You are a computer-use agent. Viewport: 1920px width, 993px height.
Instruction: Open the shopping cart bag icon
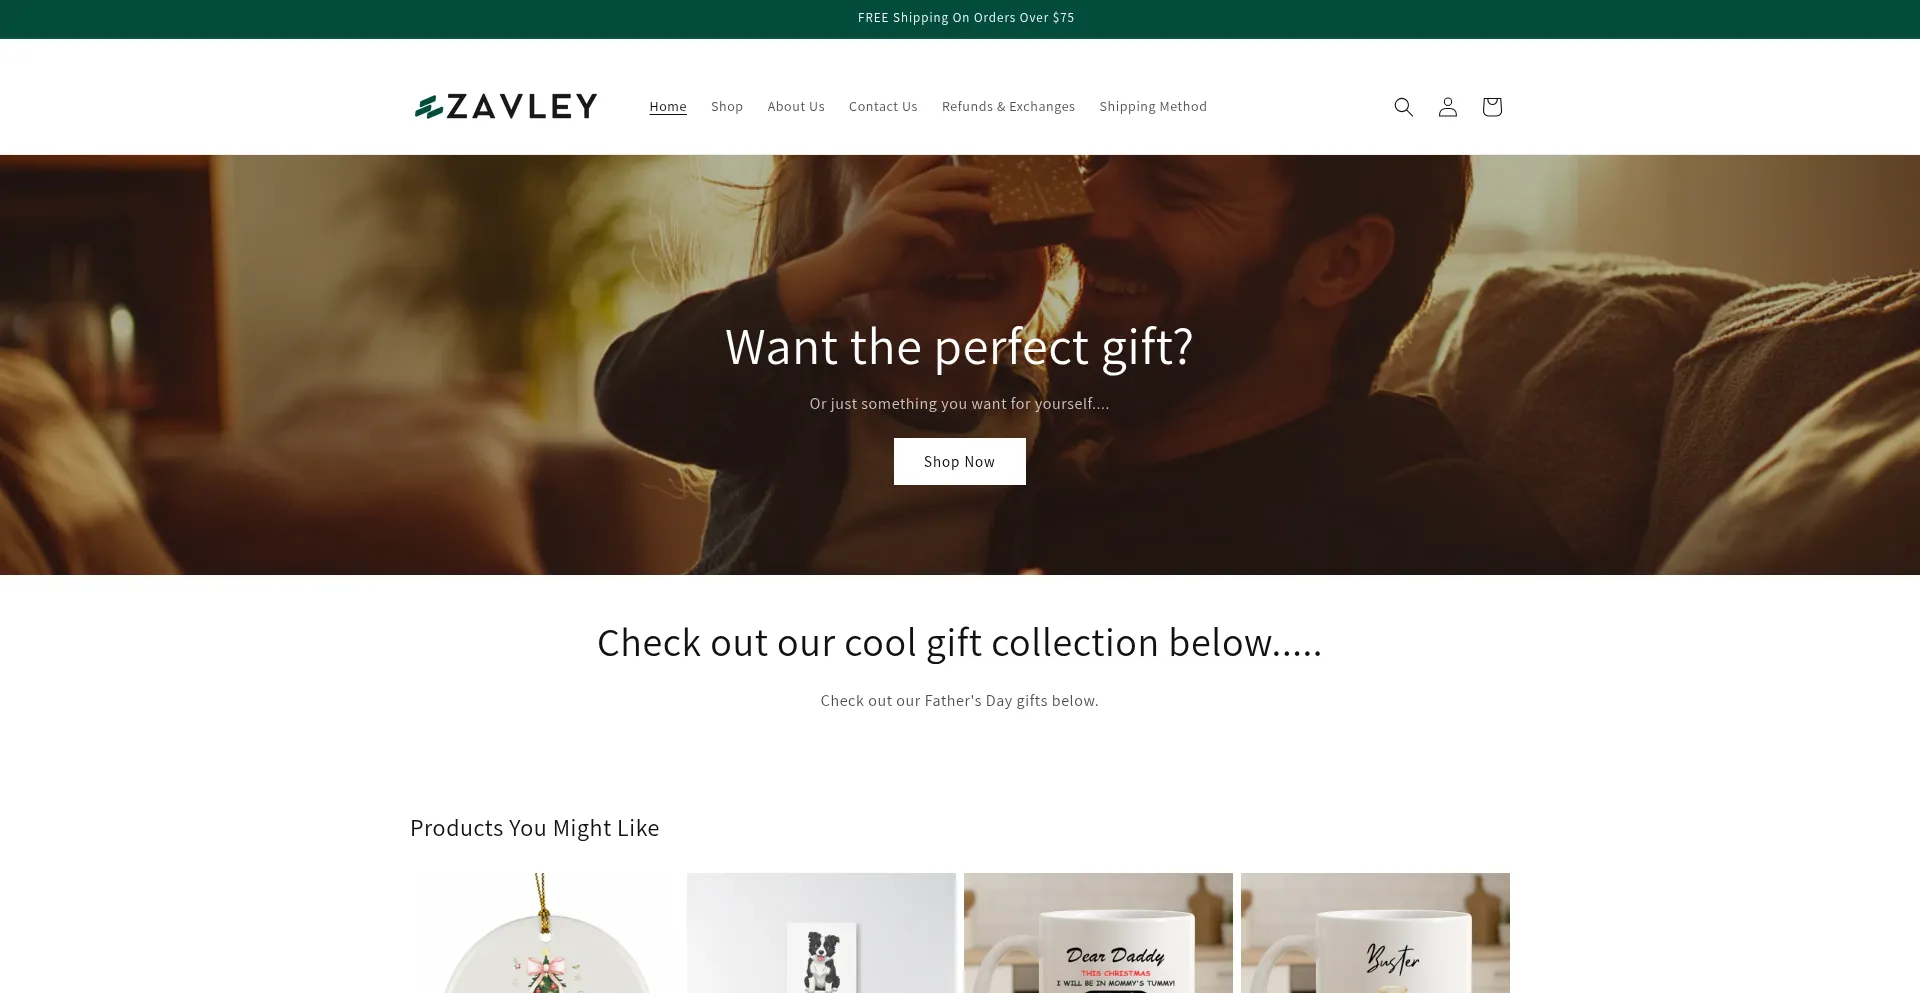point(1491,107)
